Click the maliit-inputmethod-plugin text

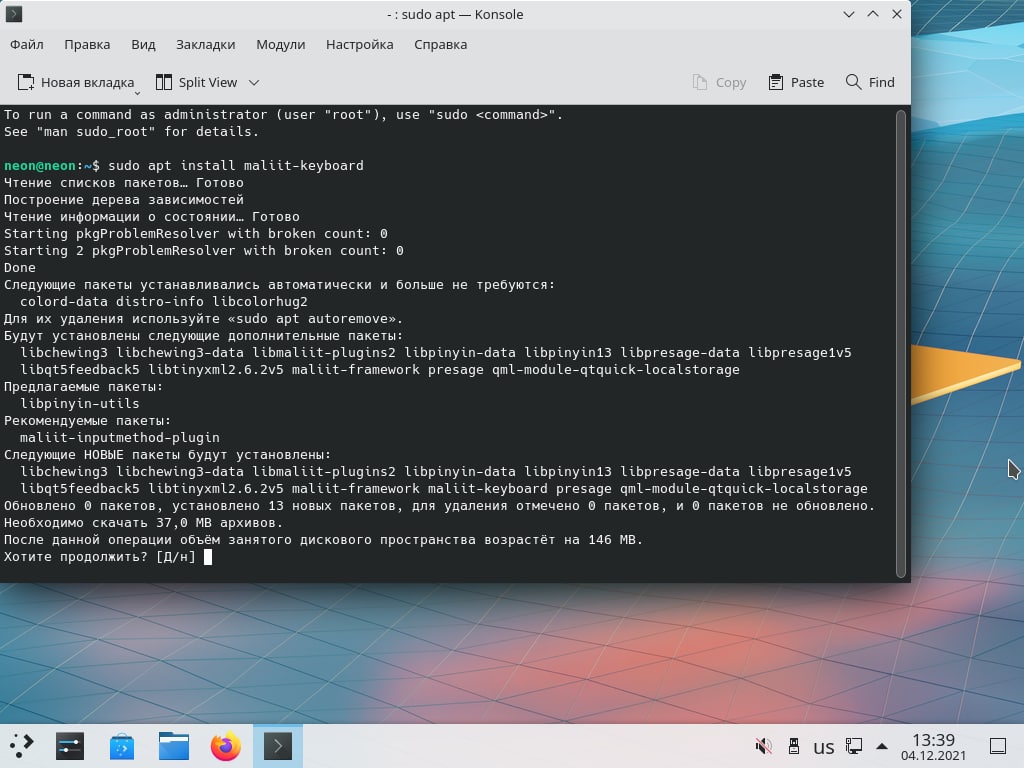[120, 438]
